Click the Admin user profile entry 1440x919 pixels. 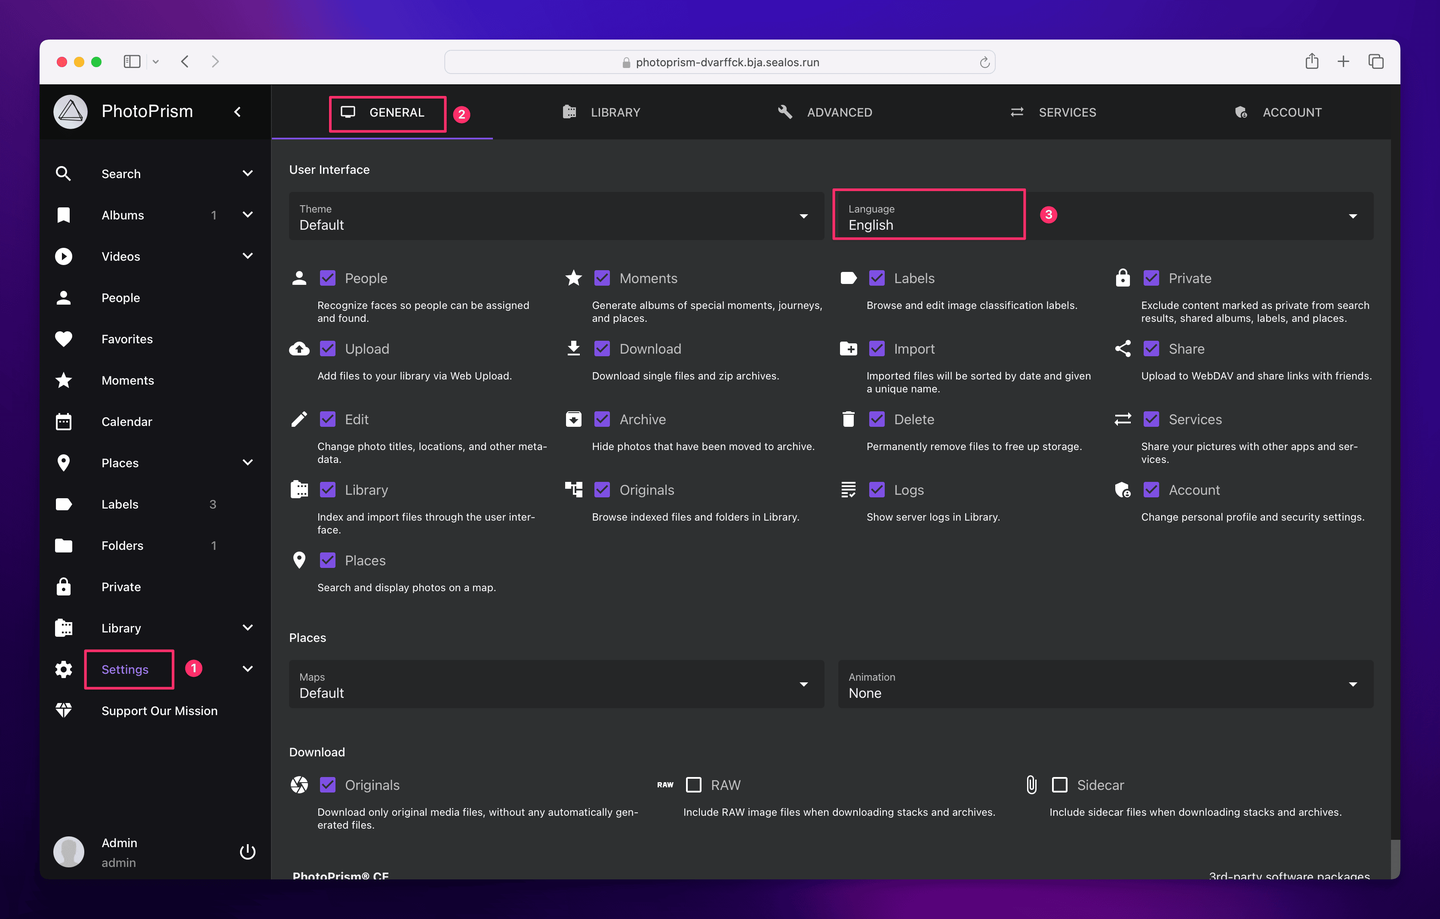click(x=119, y=852)
